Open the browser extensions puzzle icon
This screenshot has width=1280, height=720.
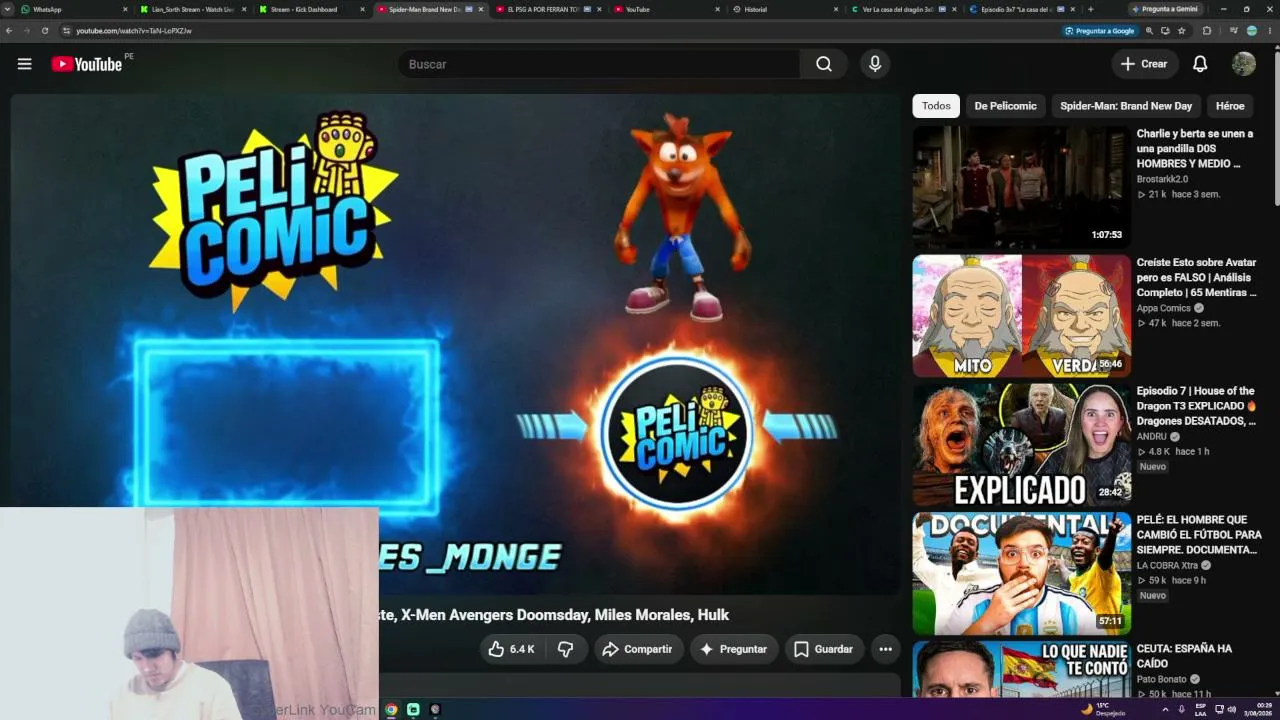tap(1207, 31)
